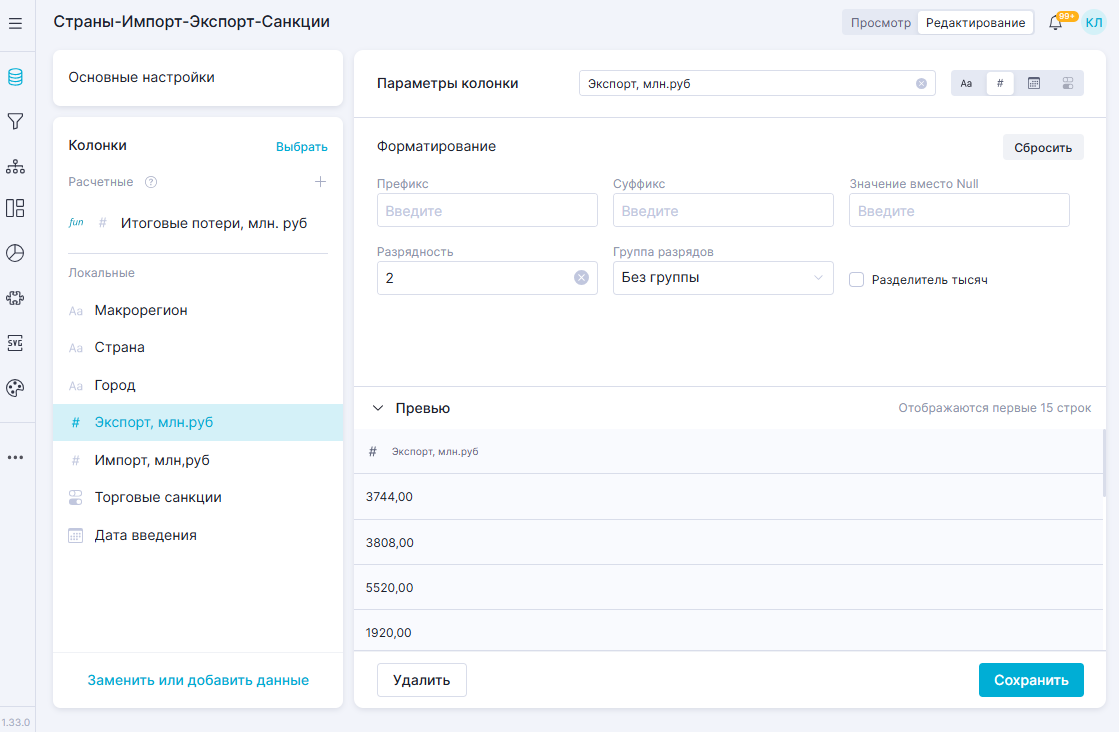Switch column type to date calendar
Viewport: 1119px width, 732px height.
(x=1034, y=83)
